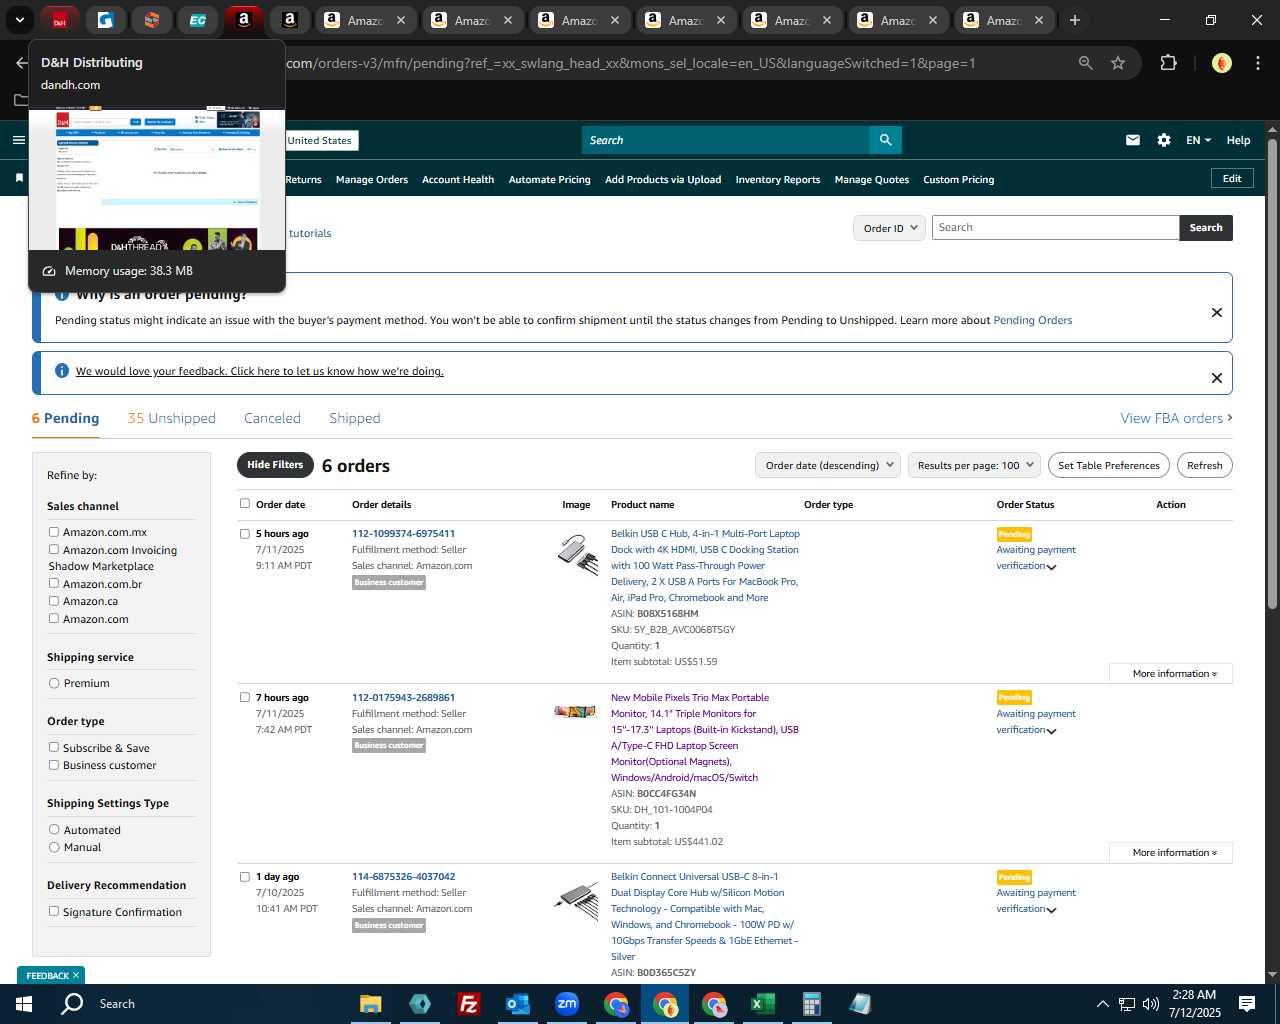Image resolution: width=1280 pixels, height=1024 pixels.
Task: Select all orders with header checkbox
Action: (245, 504)
